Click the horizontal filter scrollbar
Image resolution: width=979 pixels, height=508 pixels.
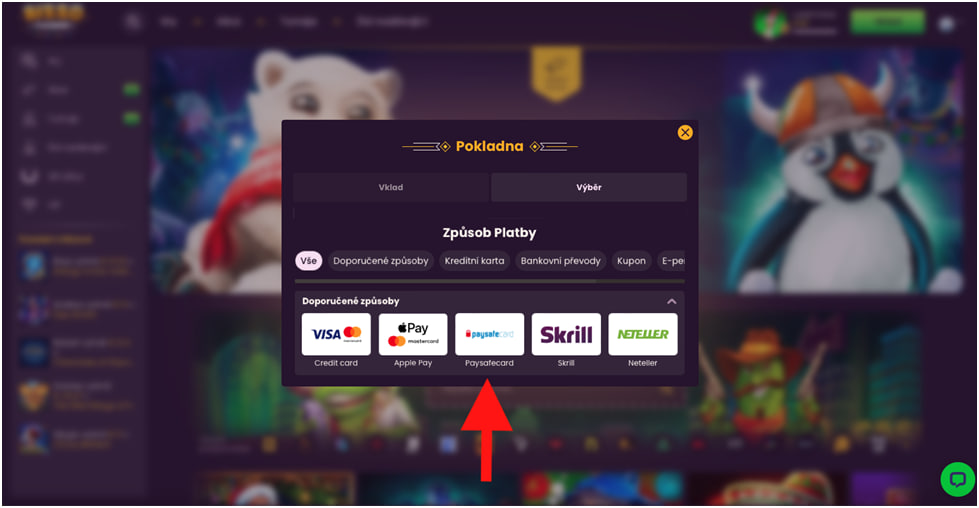(445, 281)
